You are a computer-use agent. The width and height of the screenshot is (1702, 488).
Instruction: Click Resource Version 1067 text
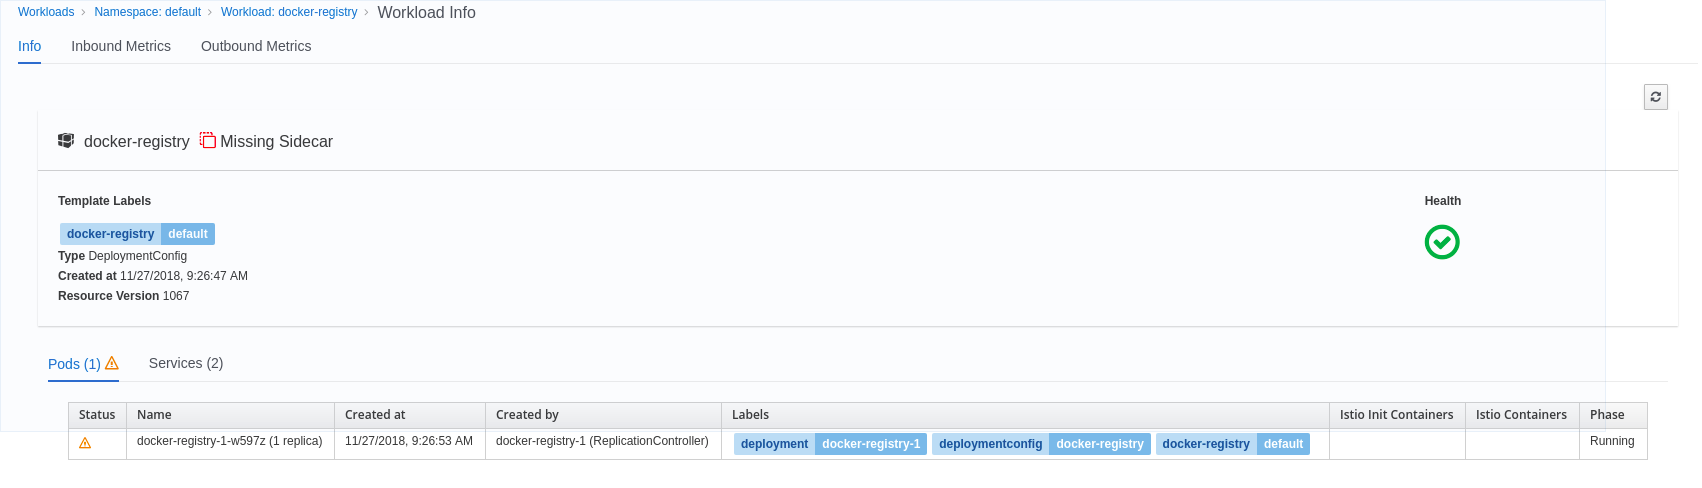coord(123,296)
